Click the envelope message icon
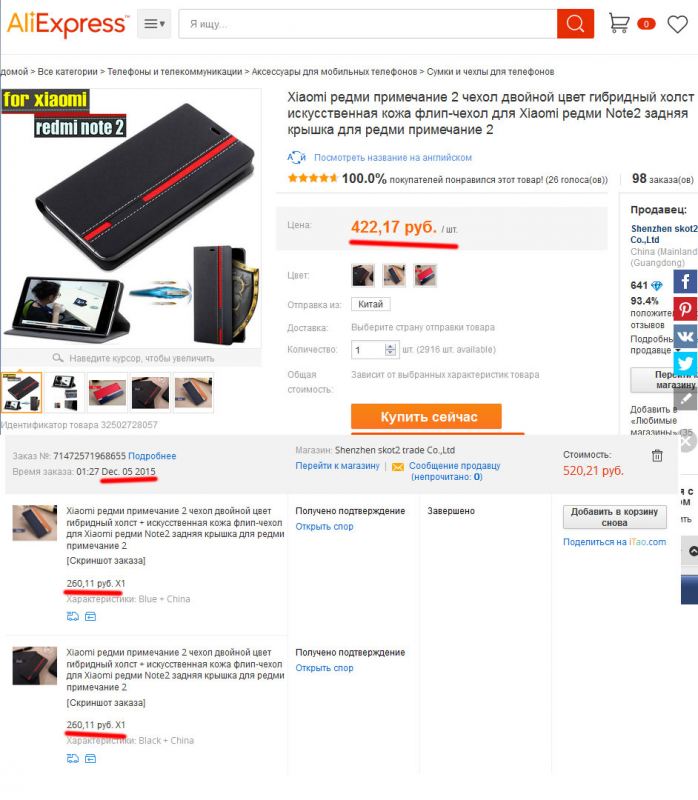Screen dimensions: 698x800 (398, 466)
